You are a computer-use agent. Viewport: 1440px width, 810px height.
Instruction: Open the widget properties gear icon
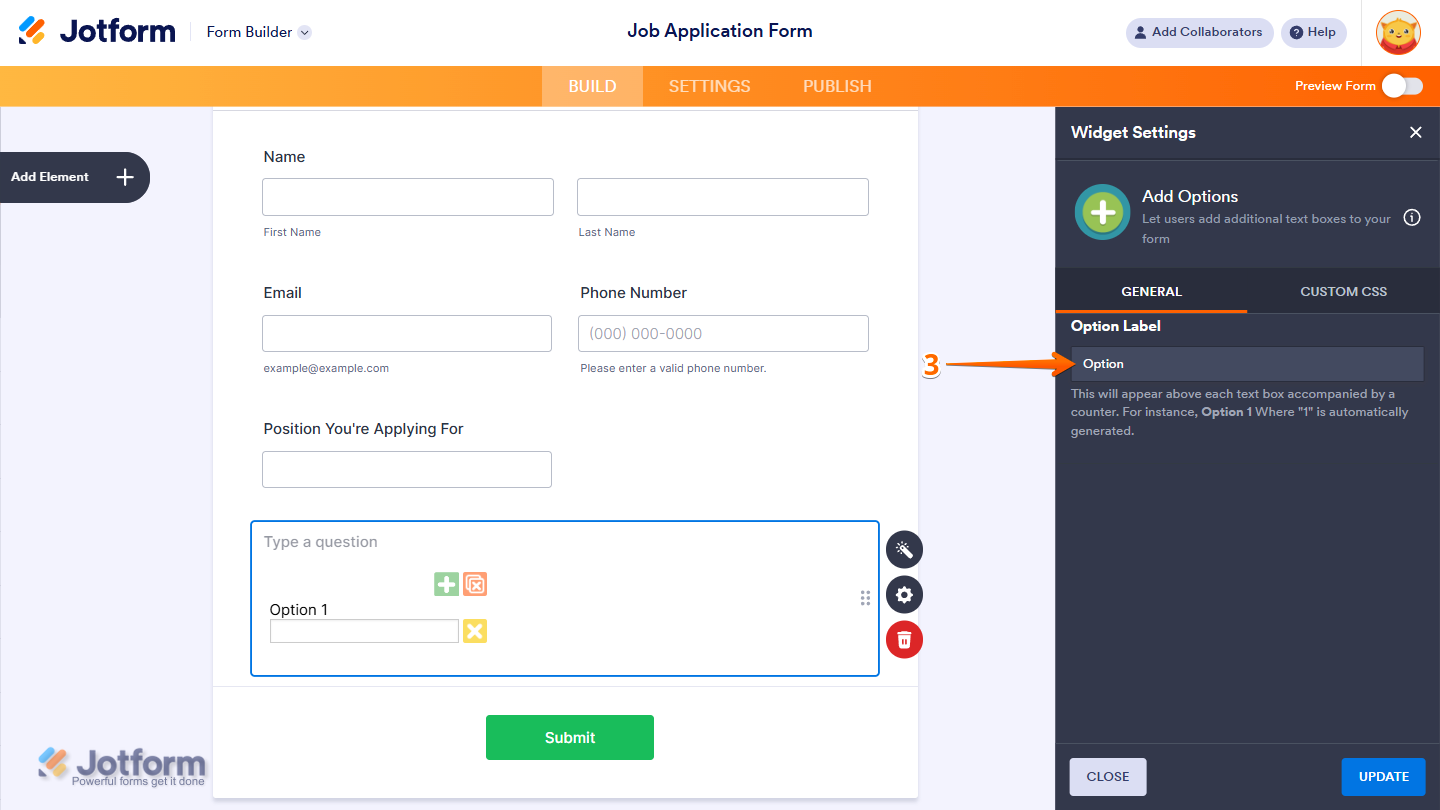click(904, 594)
